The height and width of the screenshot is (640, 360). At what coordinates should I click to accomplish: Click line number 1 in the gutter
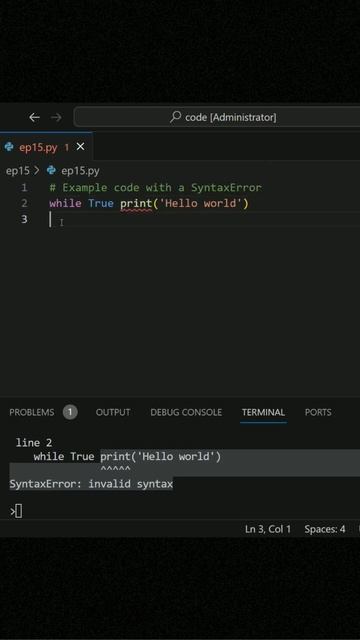tap(24, 188)
